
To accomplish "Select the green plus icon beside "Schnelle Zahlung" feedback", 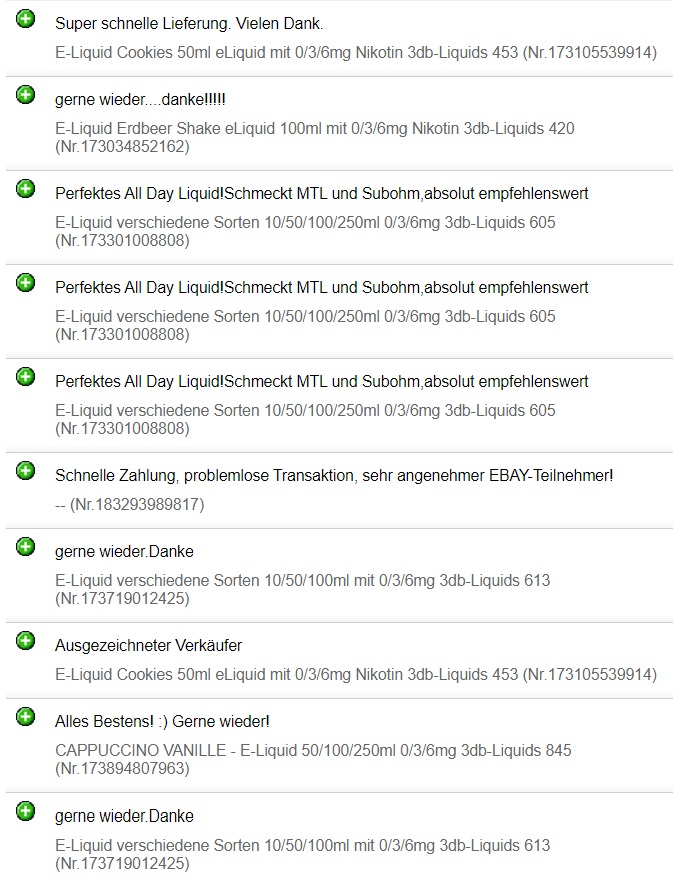I will (26, 471).
